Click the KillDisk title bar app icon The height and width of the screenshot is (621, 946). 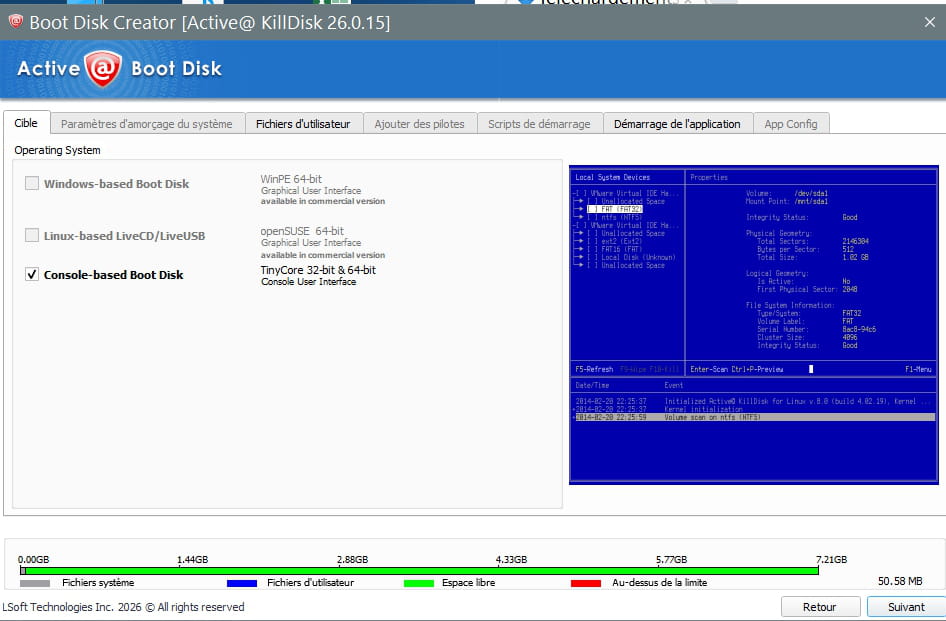point(15,21)
